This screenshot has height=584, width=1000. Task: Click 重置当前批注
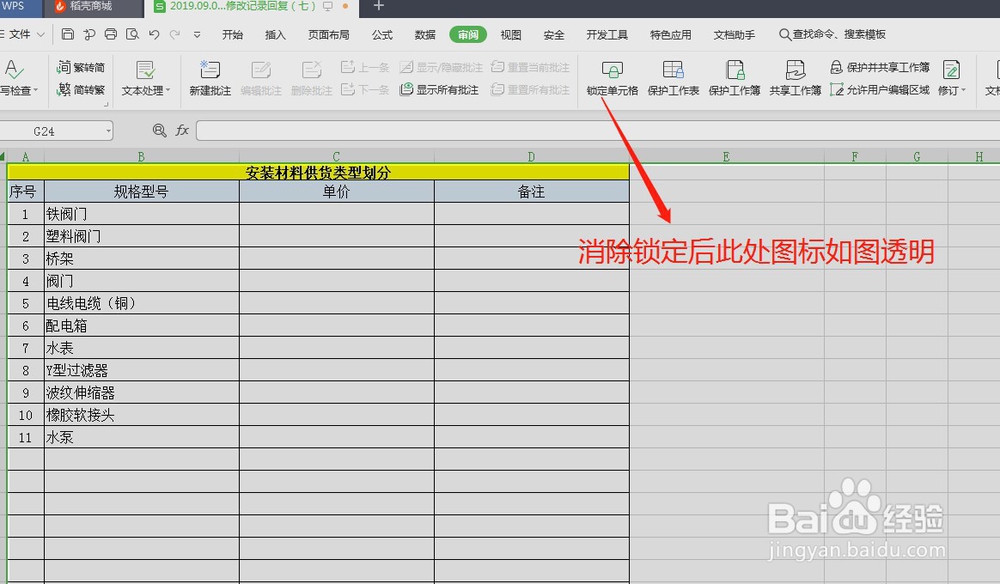coord(531,67)
